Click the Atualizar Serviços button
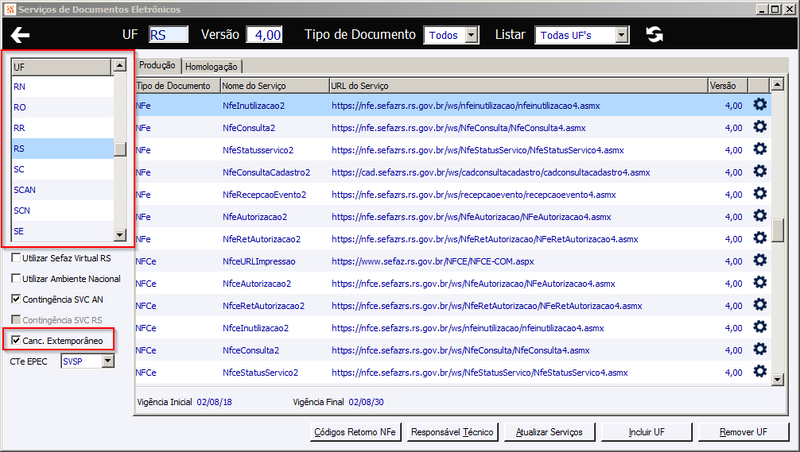 pyautogui.click(x=549, y=432)
